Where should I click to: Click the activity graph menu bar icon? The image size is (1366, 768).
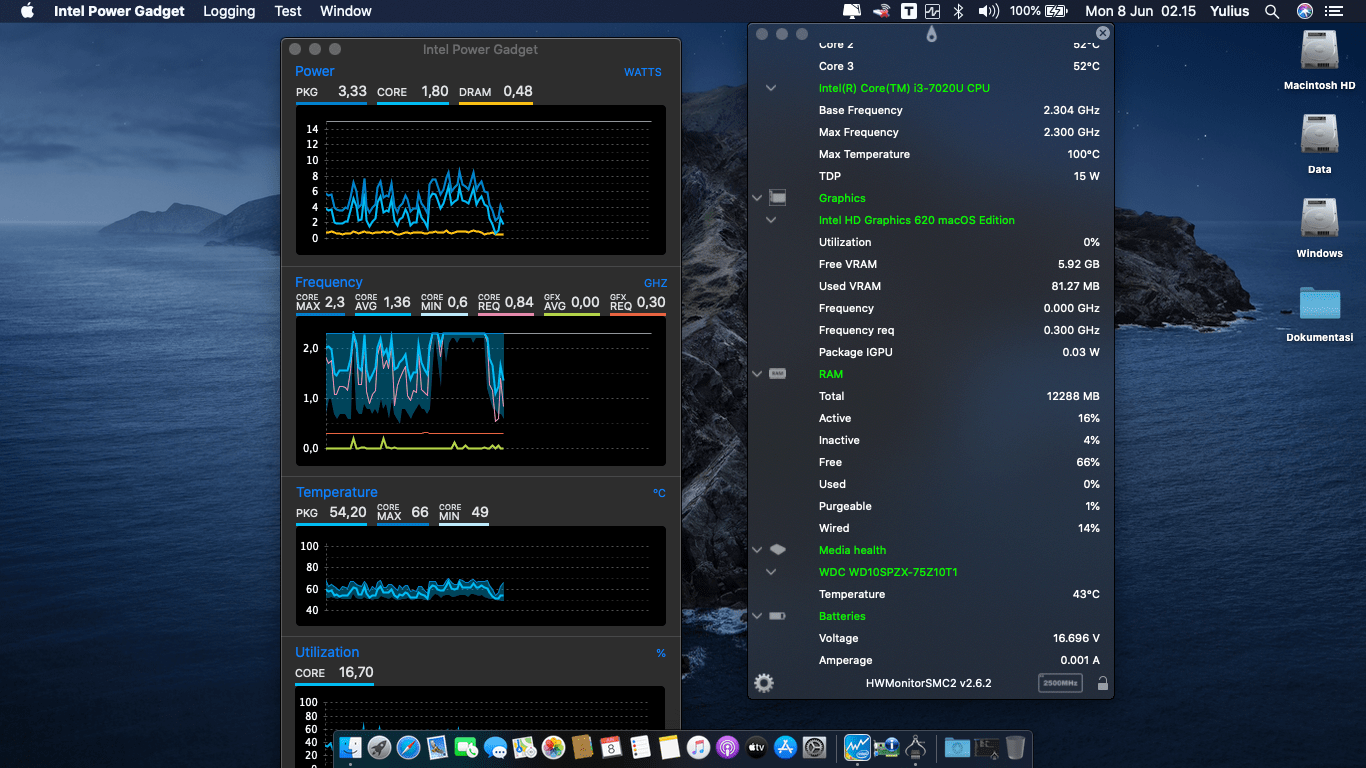pos(933,11)
